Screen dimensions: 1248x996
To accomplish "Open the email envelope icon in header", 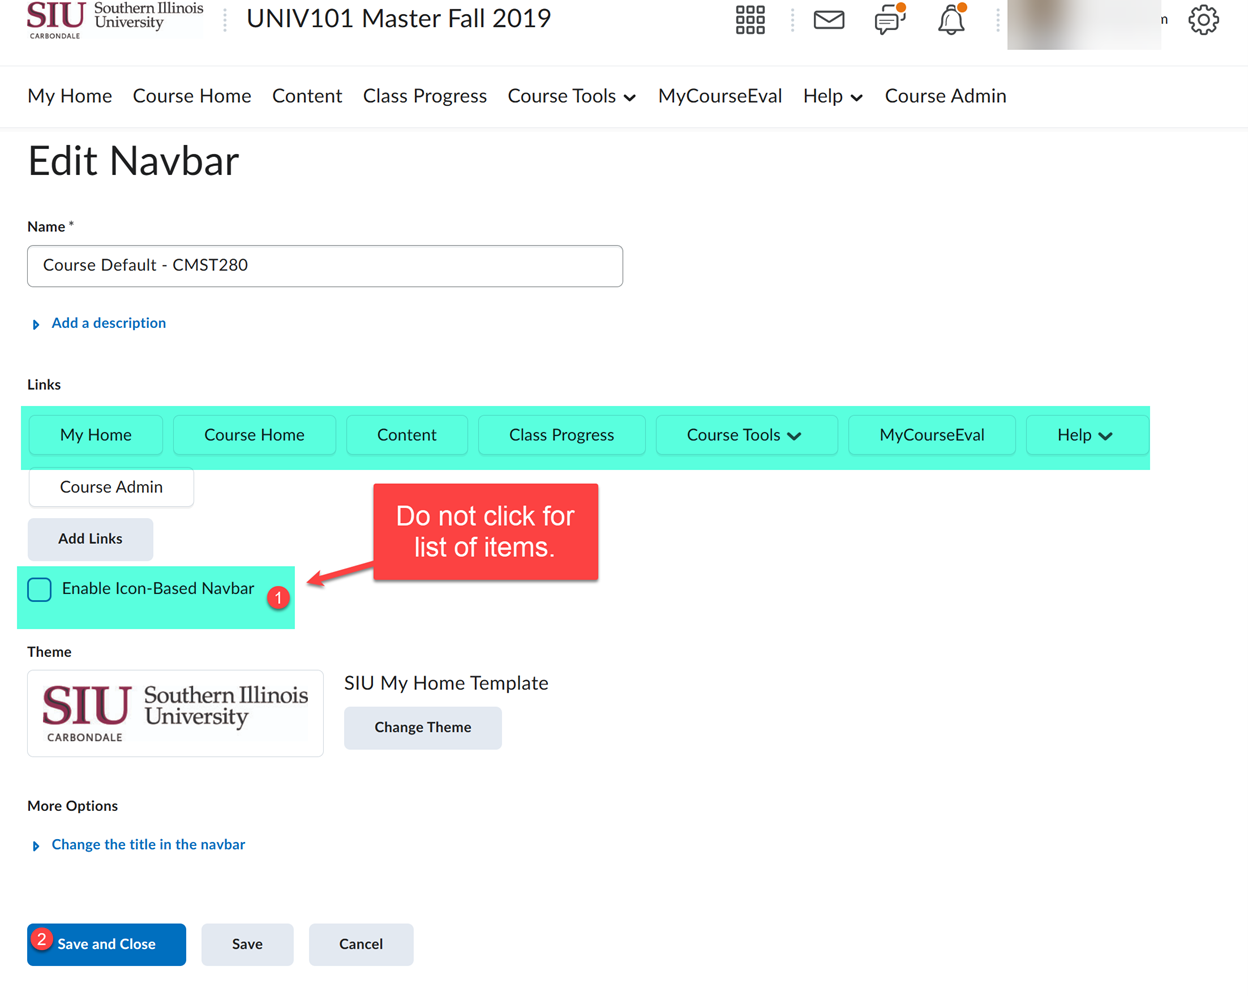I will 829,20.
